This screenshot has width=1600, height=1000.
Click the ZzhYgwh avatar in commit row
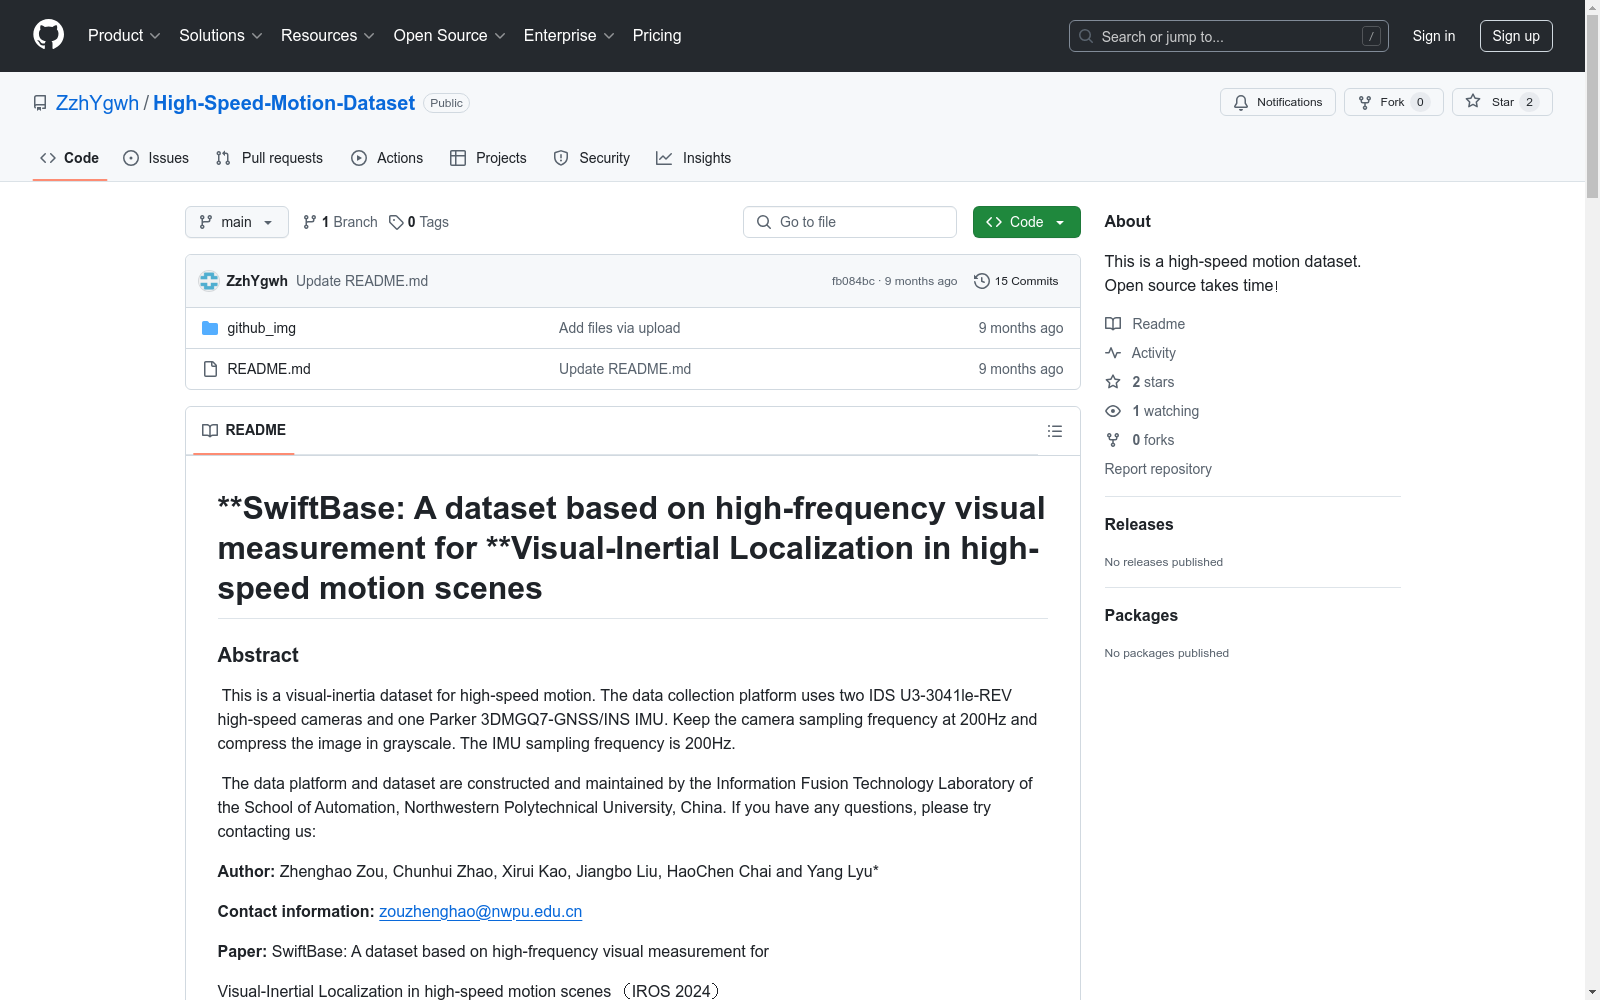tap(209, 281)
